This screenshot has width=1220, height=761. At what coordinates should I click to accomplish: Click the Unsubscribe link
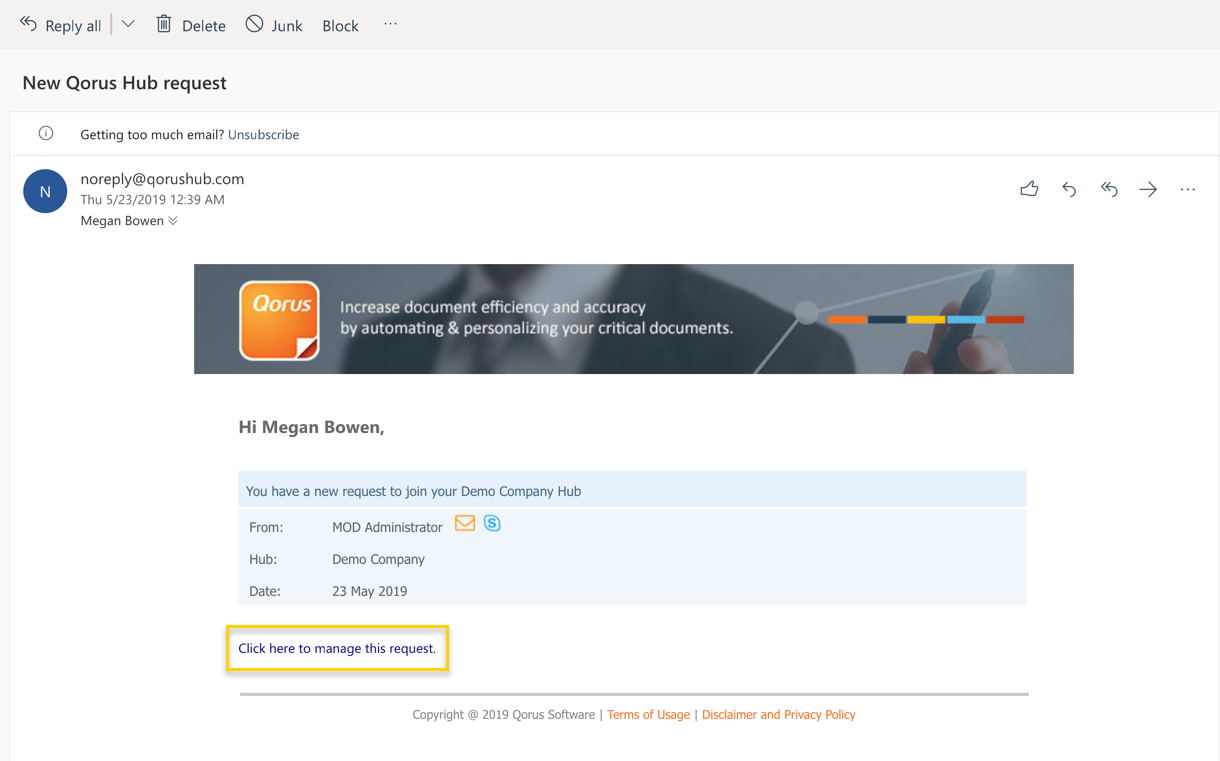(263, 134)
